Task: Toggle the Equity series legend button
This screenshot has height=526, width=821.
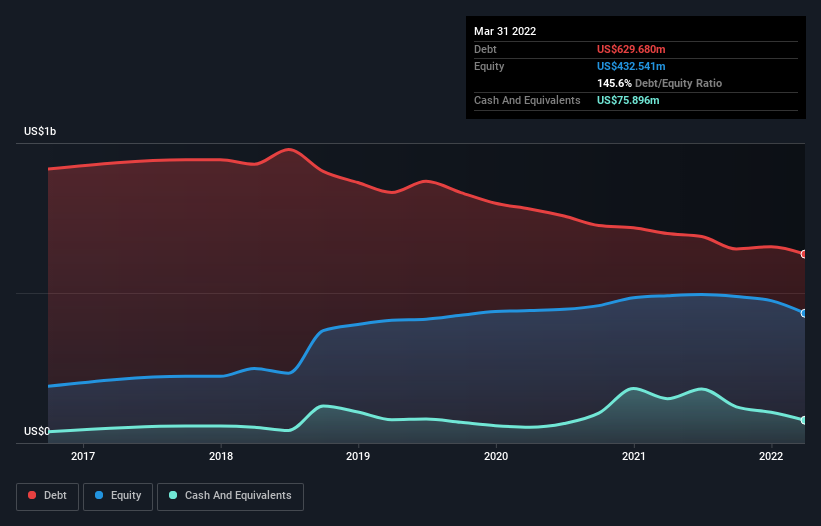Action: click(x=118, y=496)
